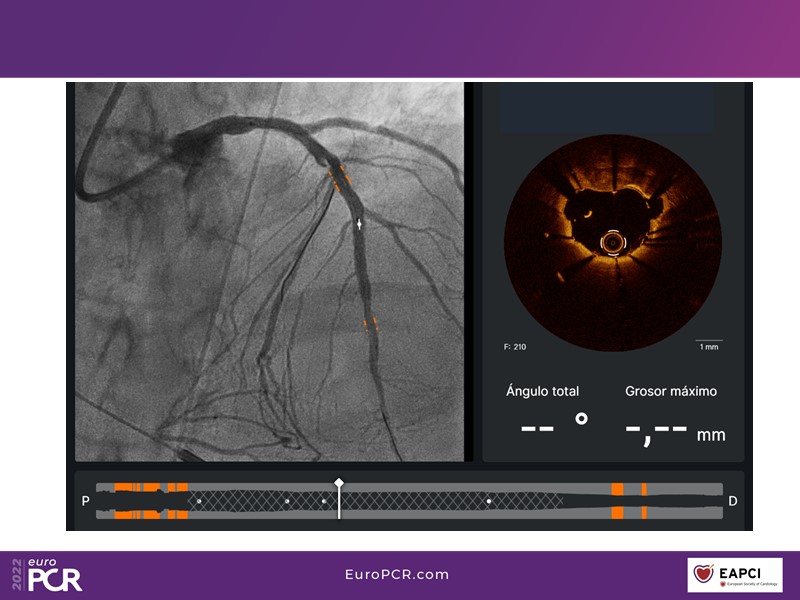Click the 1 mm scale bar

coord(709,345)
